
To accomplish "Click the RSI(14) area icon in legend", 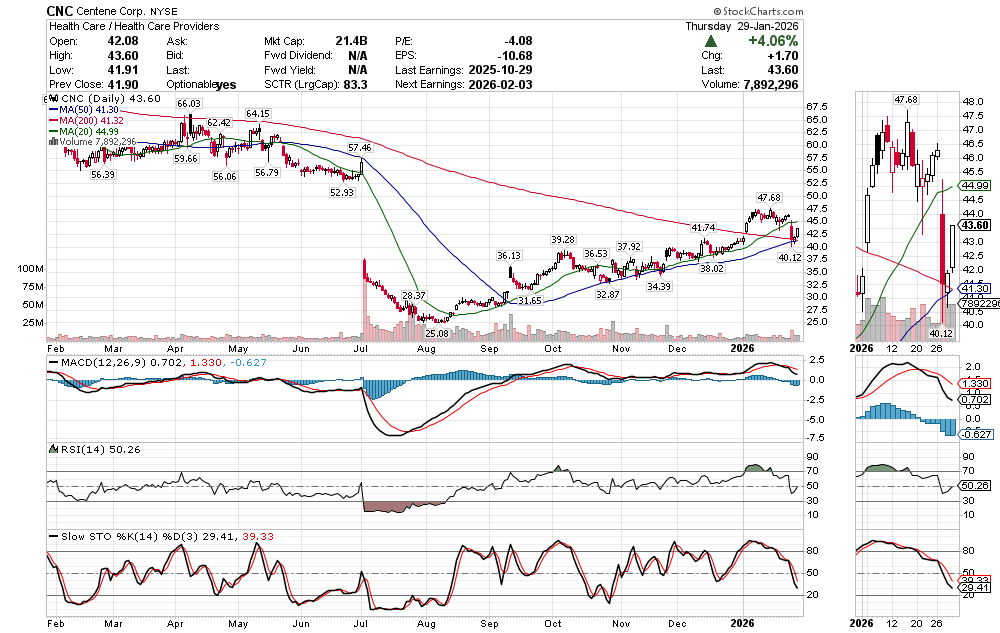I will [54, 449].
